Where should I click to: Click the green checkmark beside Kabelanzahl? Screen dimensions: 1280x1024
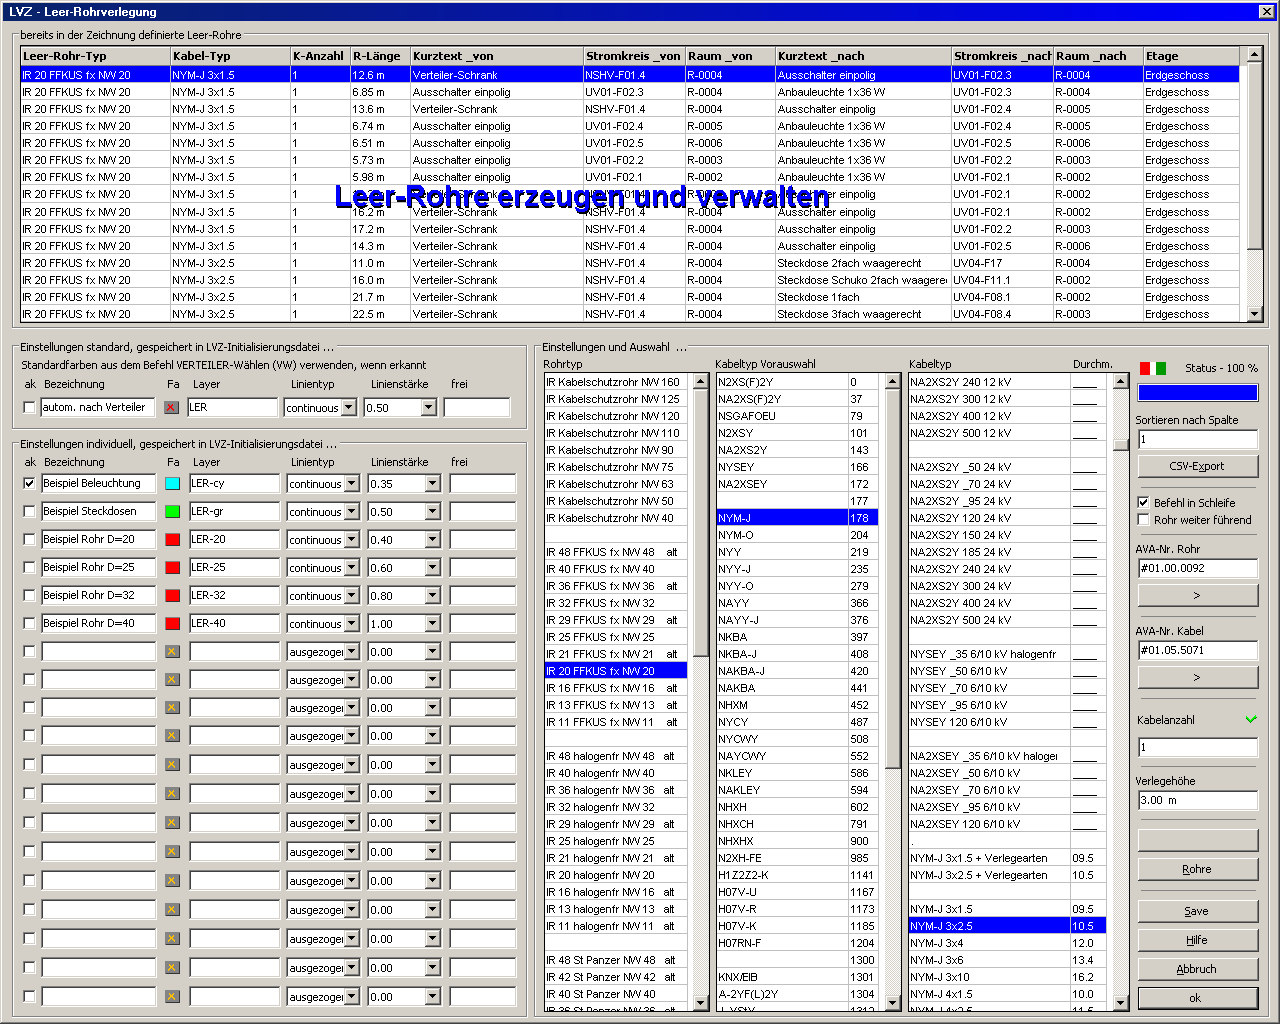(1251, 720)
